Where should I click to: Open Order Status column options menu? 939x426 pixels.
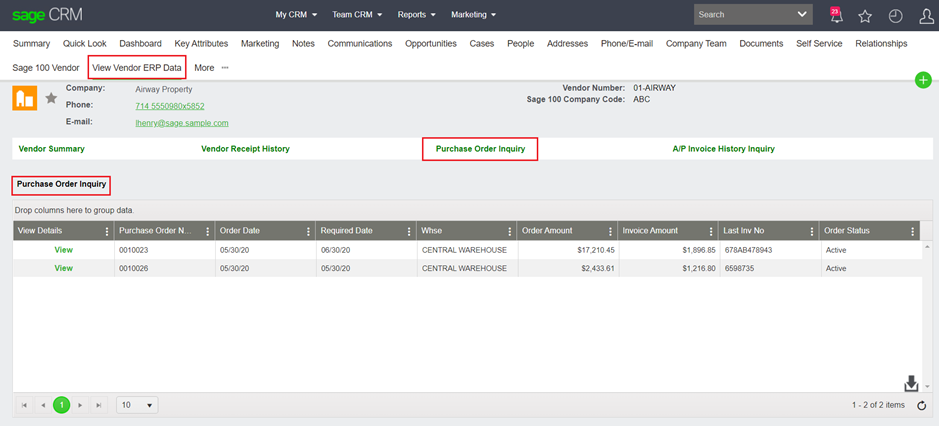pos(913,231)
